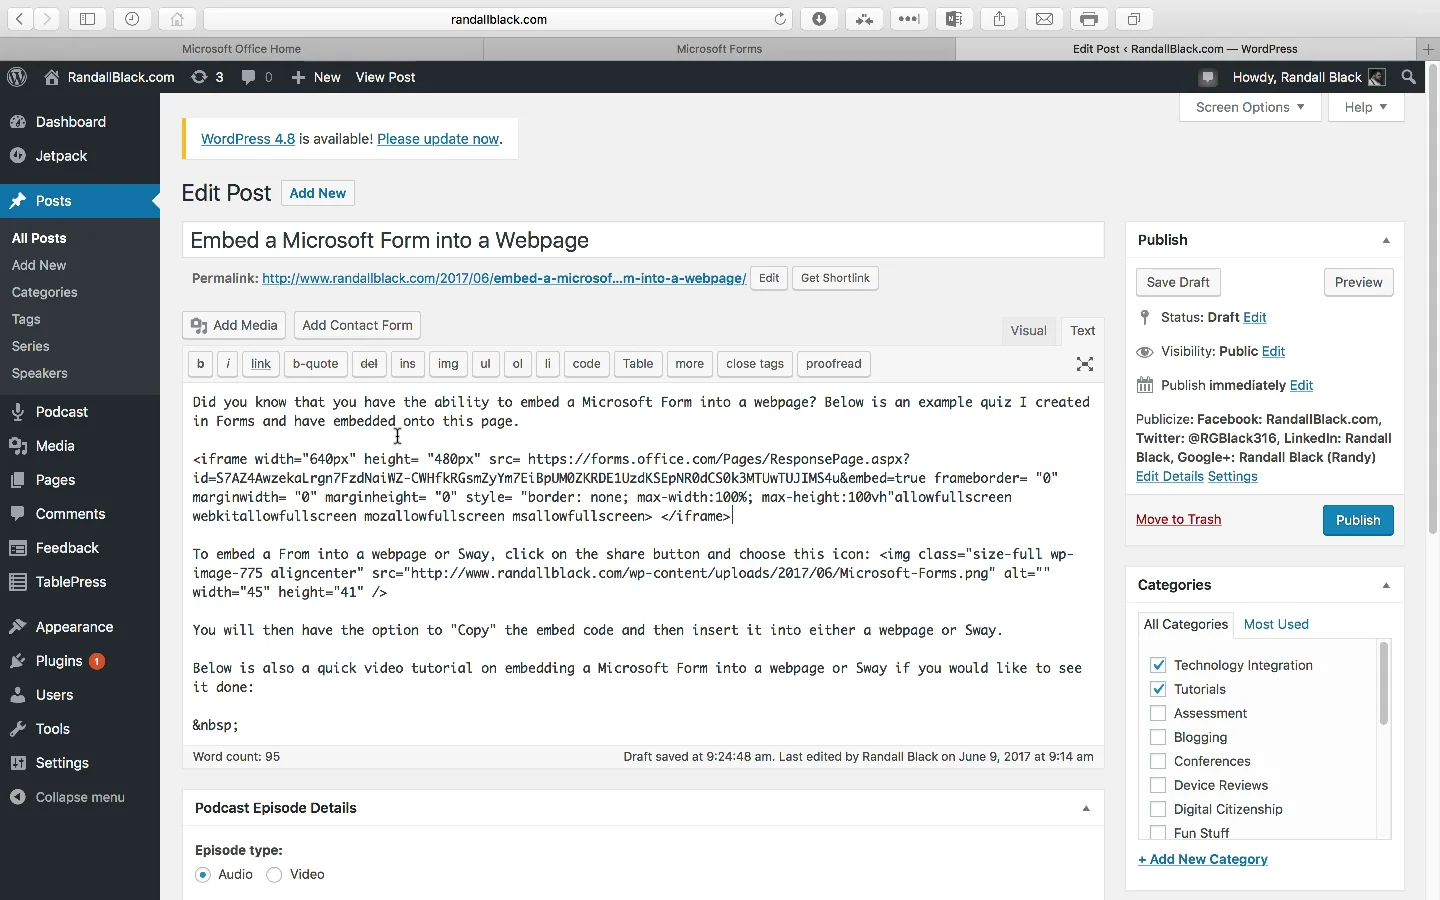This screenshot has height=900, width=1440.
Task: Open the WordPress logo menu
Action: tap(16, 77)
